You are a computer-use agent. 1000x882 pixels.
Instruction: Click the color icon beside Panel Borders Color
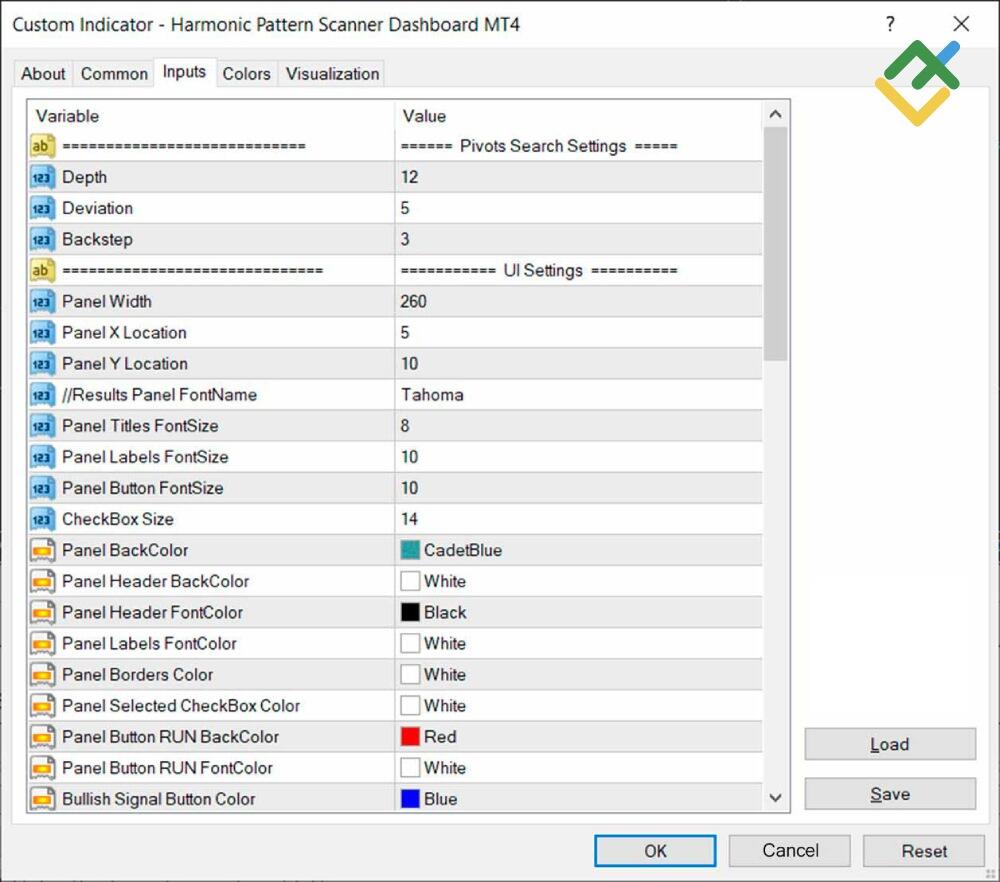pos(42,675)
